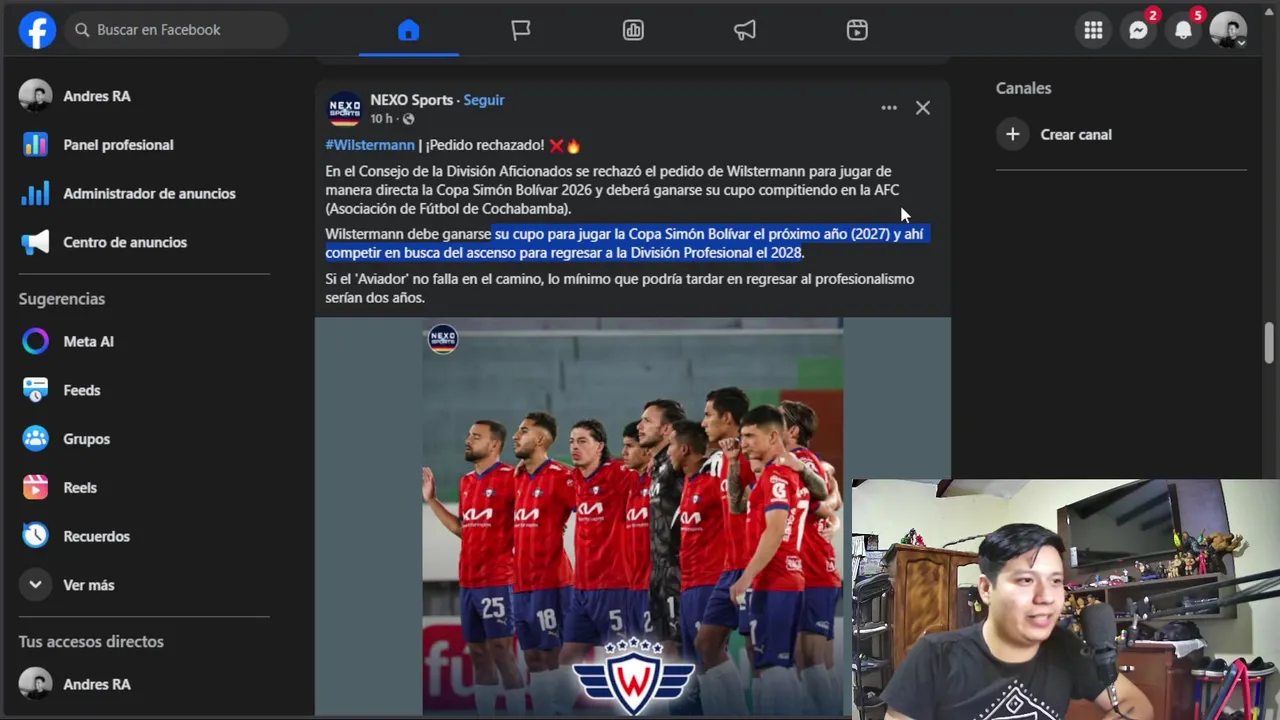The width and height of the screenshot is (1280, 720).
Task: Open Meta AI from sidebar
Action: click(x=88, y=341)
